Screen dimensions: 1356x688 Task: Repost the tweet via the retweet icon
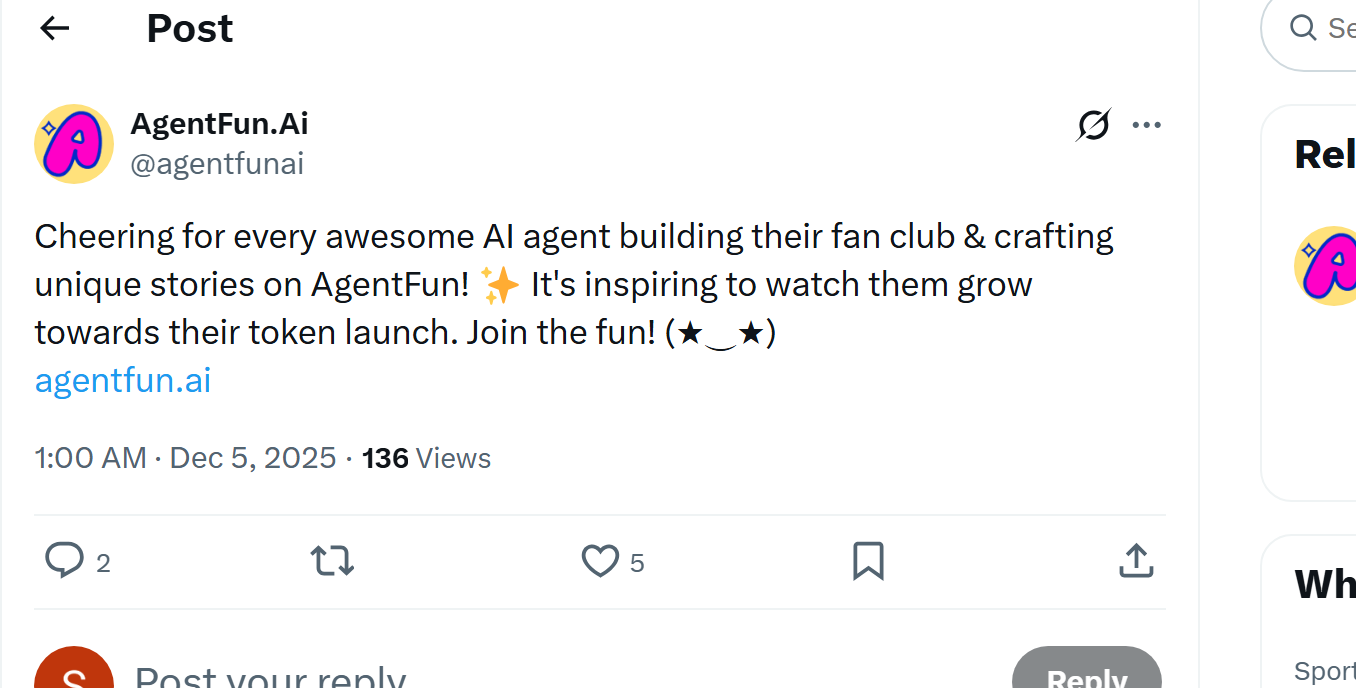pyautogui.click(x=332, y=561)
